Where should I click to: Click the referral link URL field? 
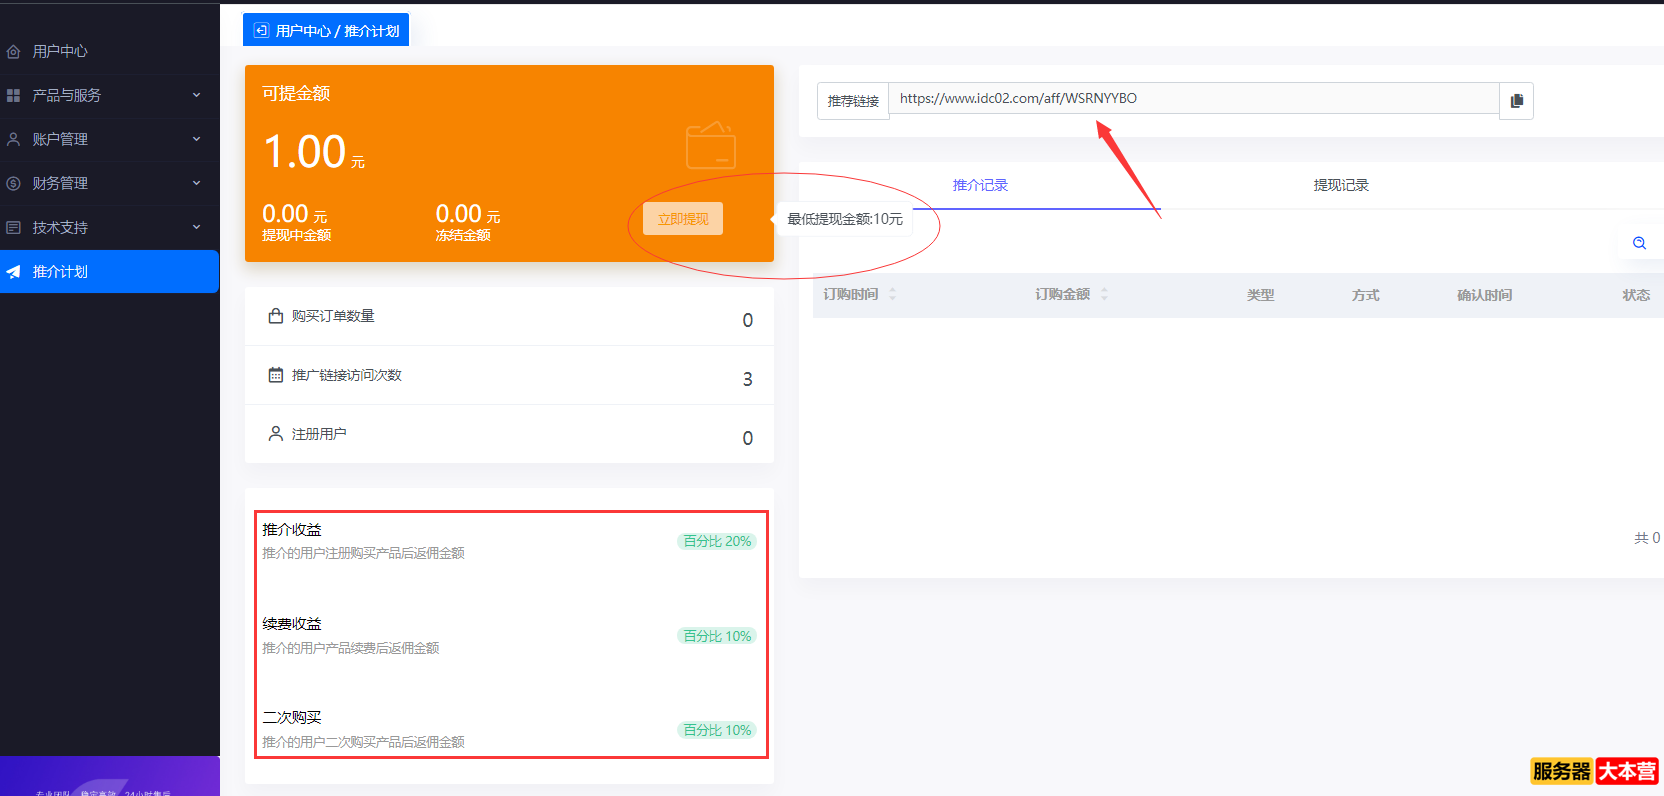point(1190,98)
